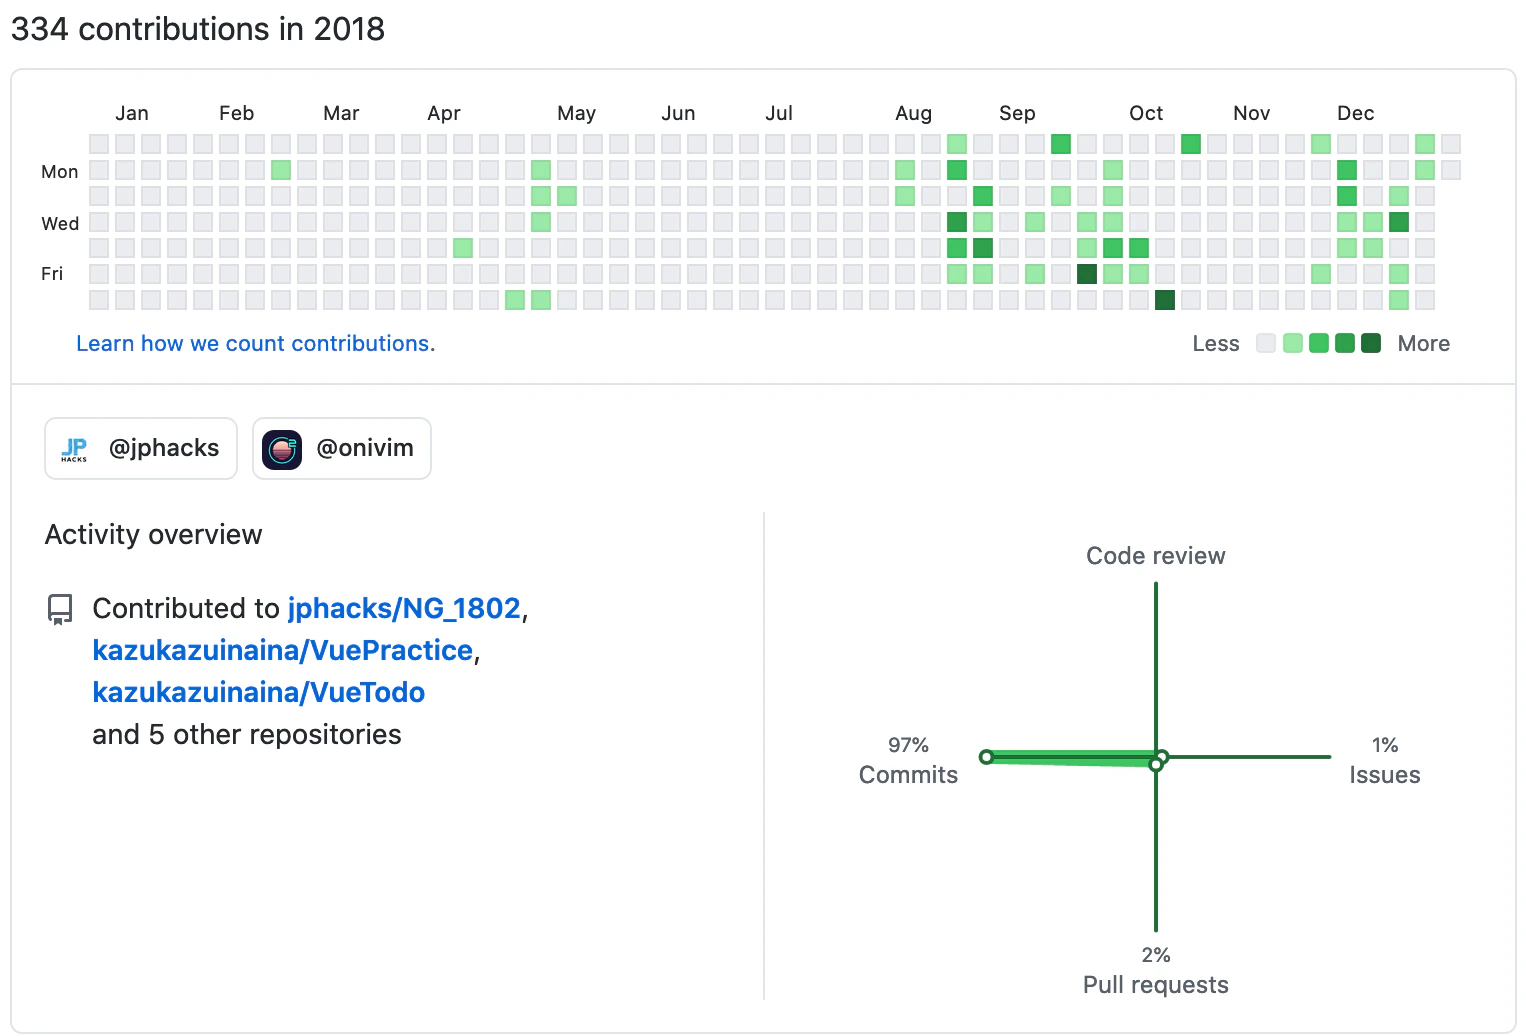1526x1036 pixels.
Task: Click 'and 5 other repositories' text
Action: [x=246, y=735]
